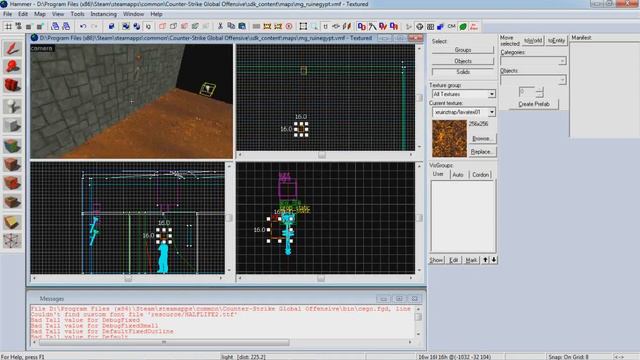Click the Browse texture button
Screen dimensions: 640x360
tap(482, 139)
